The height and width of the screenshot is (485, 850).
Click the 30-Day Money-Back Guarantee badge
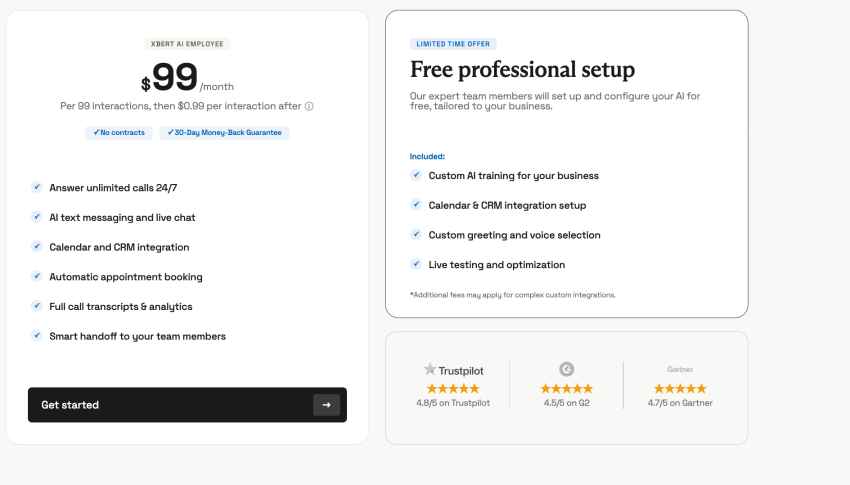pyautogui.click(x=224, y=132)
